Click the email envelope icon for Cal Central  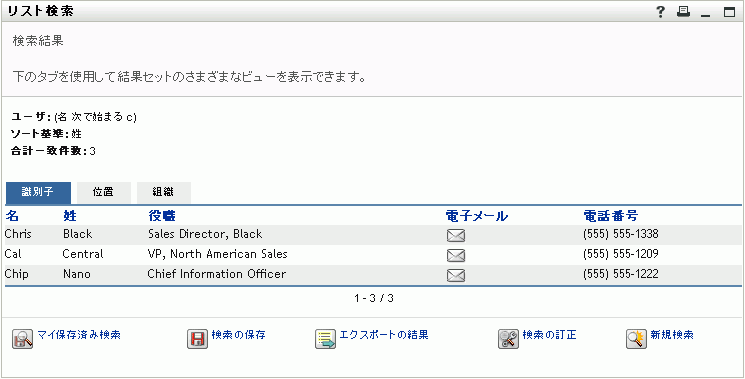coord(456,256)
